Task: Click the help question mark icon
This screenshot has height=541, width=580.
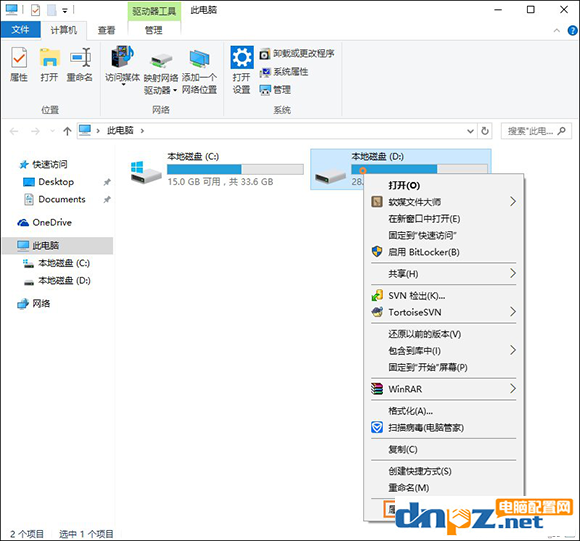Action: coord(572,30)
